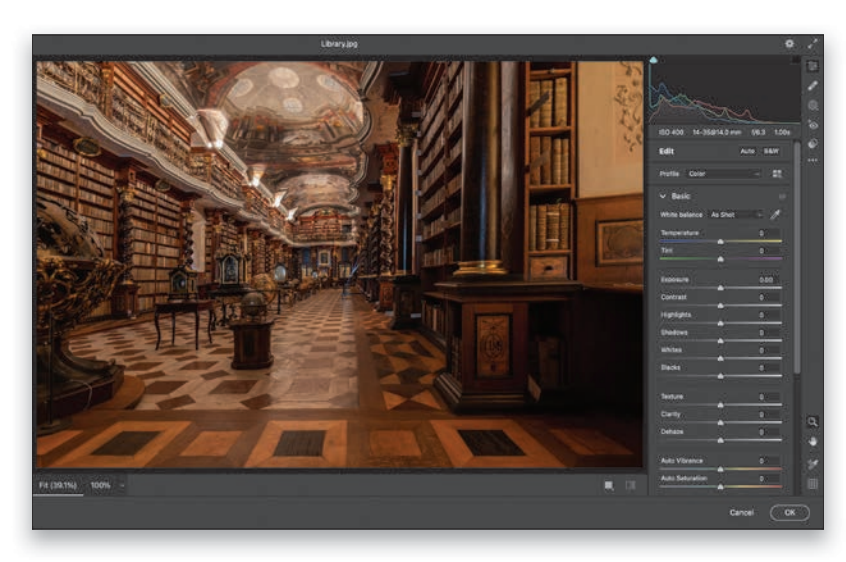The image size is (846, 562).
Task: Select the Zoom magnifier tool
Action: pos(812,422)
